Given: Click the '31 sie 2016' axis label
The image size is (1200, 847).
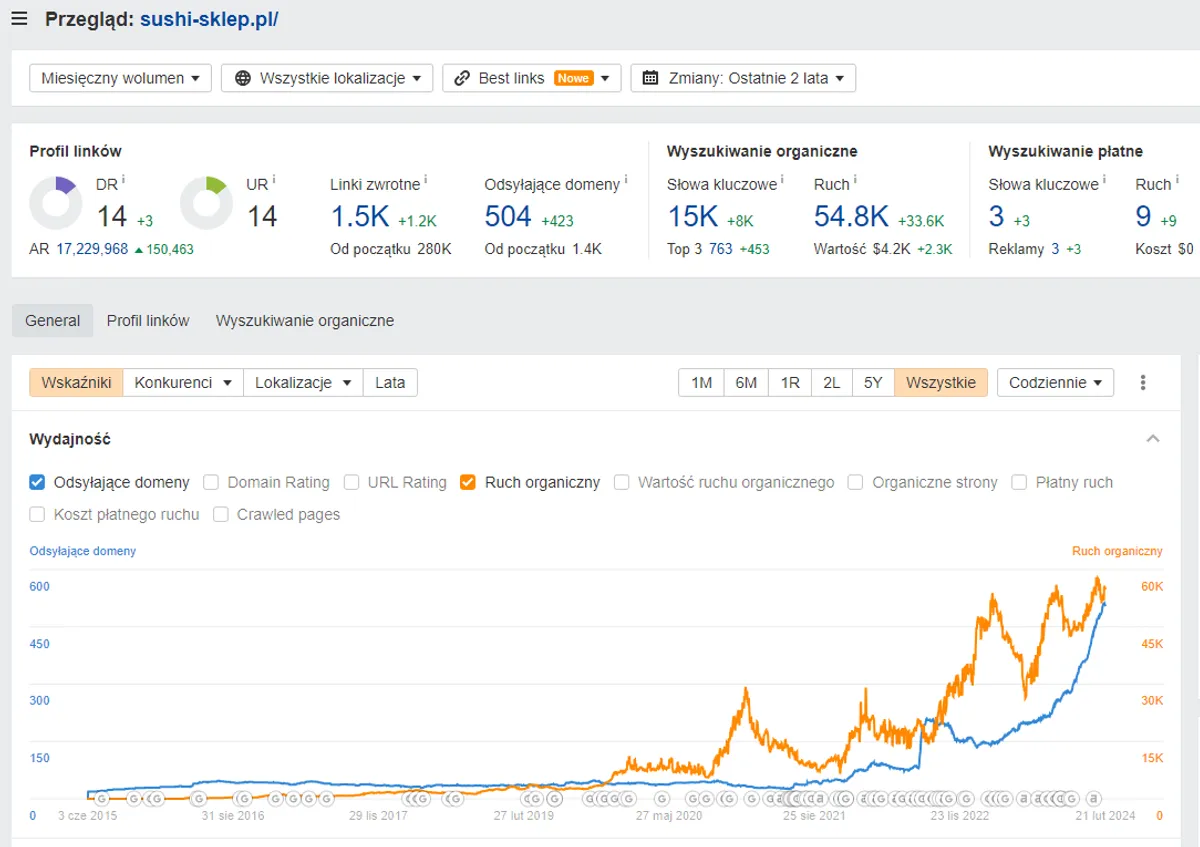Looking at the screenshot, I should tap(233, 816).
